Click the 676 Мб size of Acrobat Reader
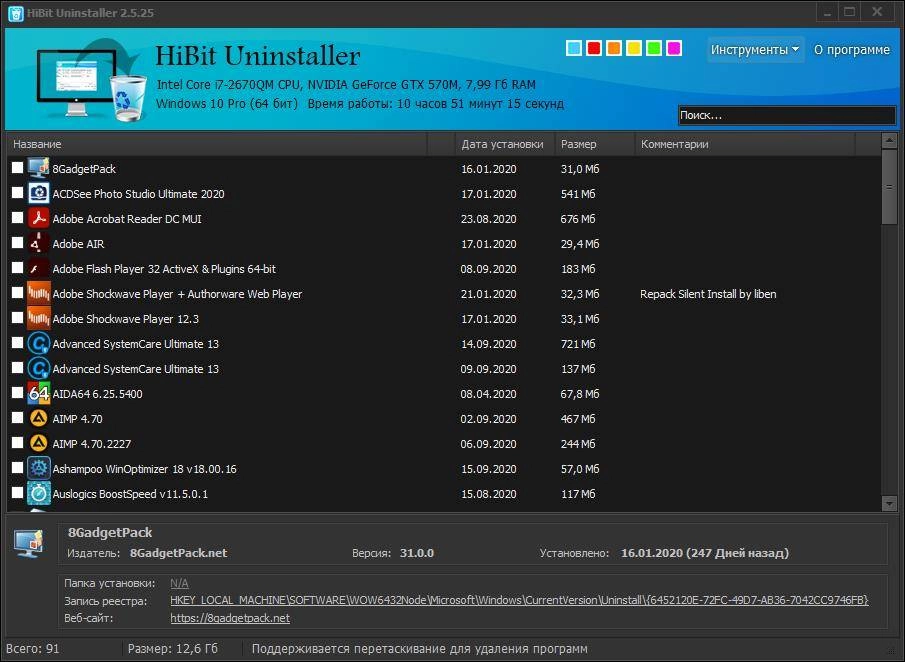This screenshot has height=662, width=905. [x=578, y=219]
